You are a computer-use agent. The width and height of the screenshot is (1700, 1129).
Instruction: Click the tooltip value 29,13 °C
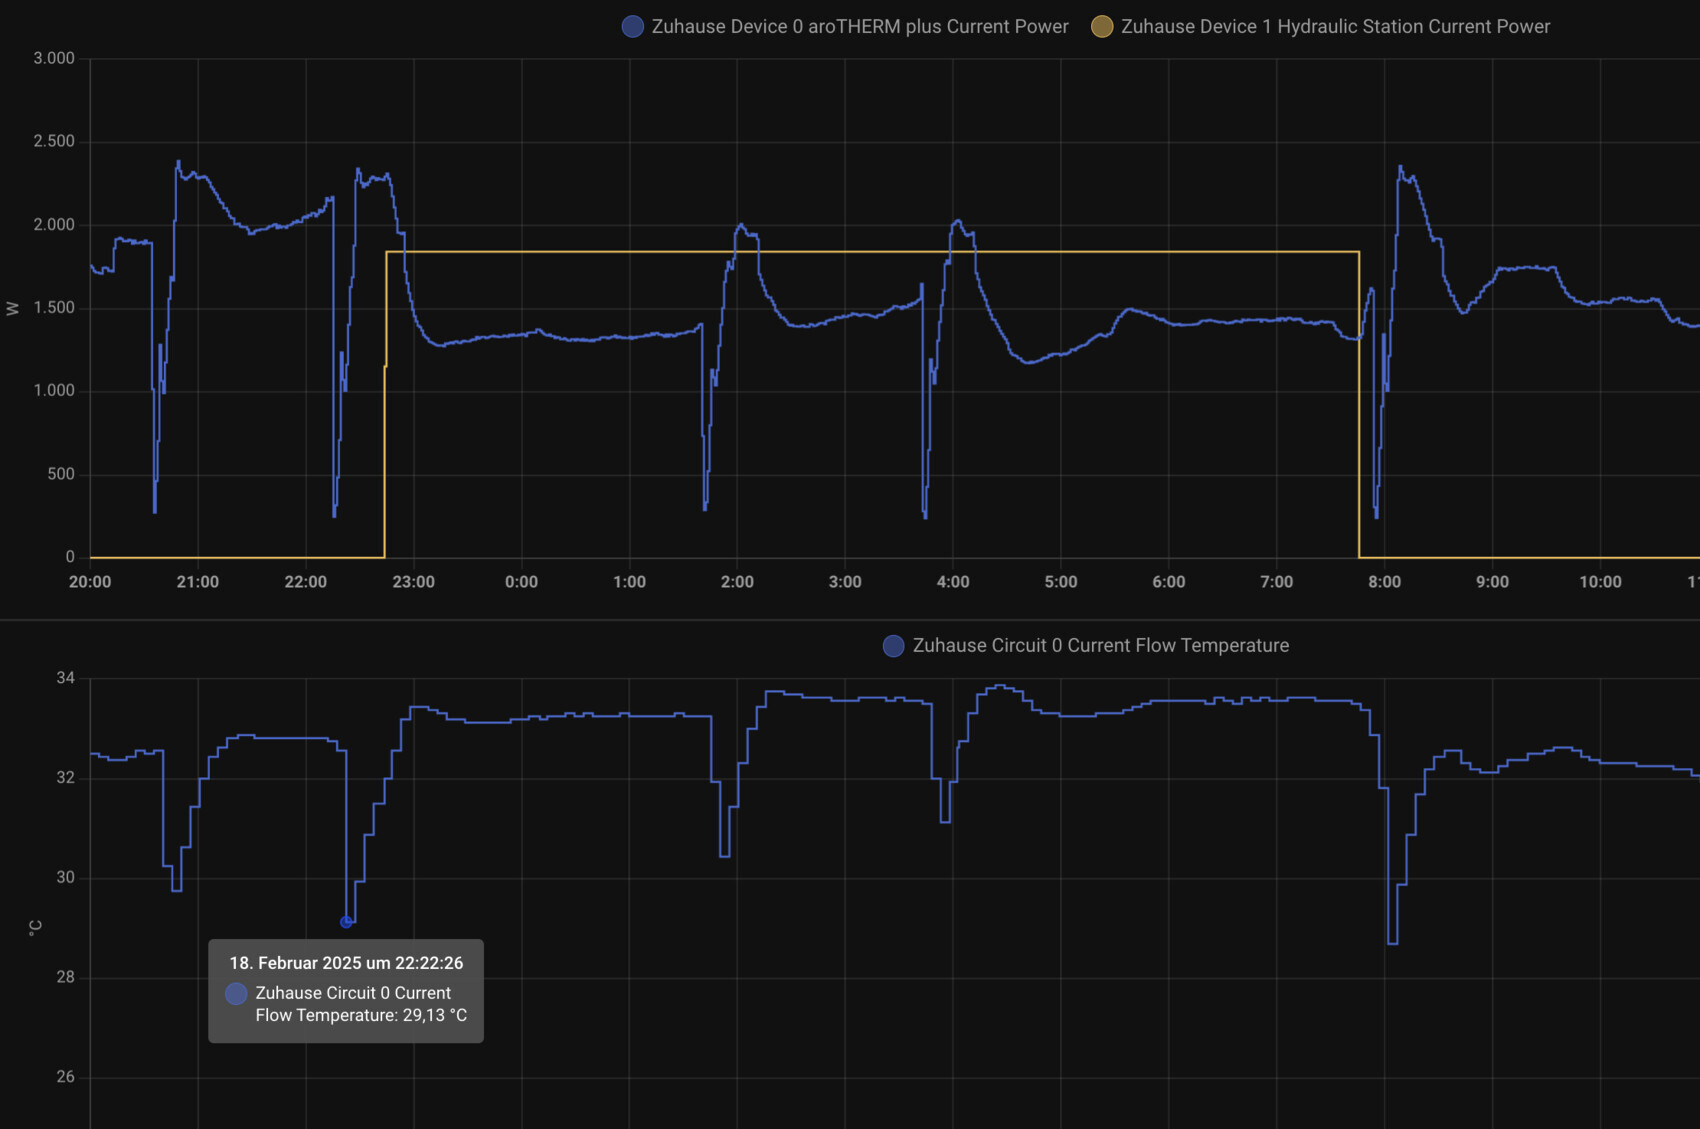click(x=434, y=1016)
